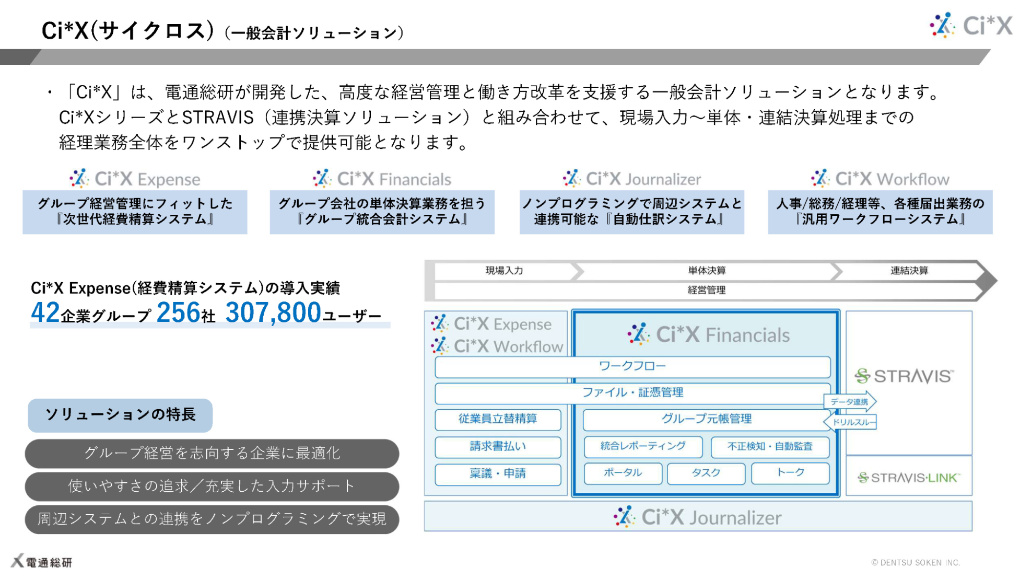Click the slide title Ci*X(サイクロス)
This screenshot has height=579, width=1020.
pos(128,31)
